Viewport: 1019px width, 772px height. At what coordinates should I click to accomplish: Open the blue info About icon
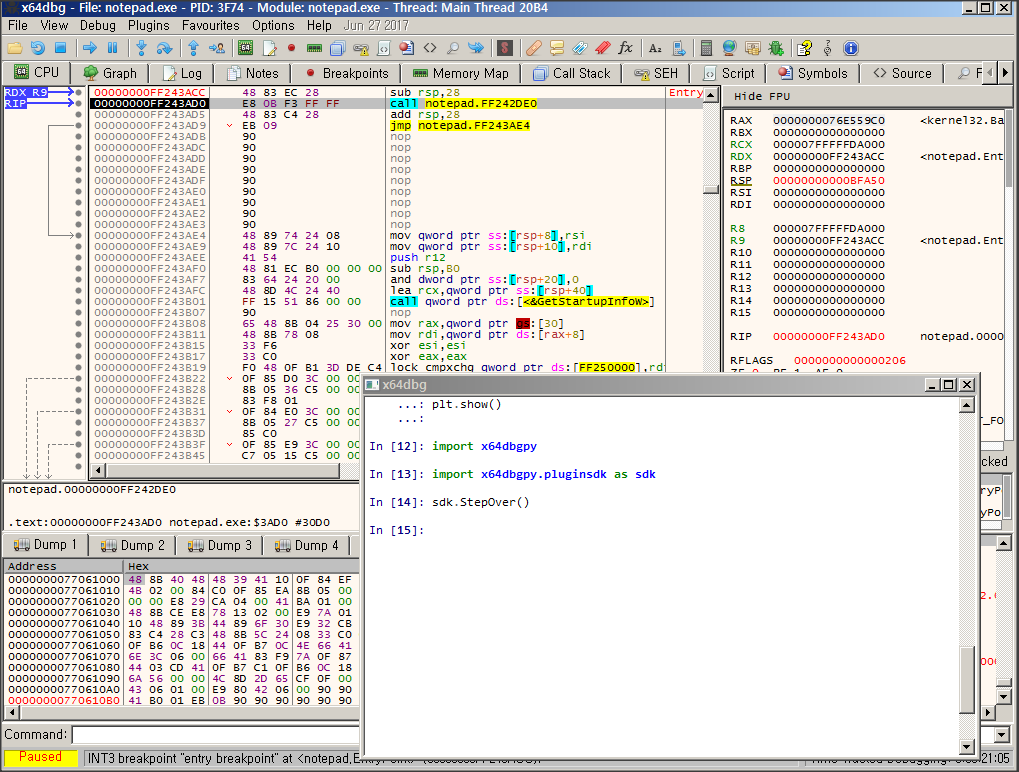click(x=851, y=48)
